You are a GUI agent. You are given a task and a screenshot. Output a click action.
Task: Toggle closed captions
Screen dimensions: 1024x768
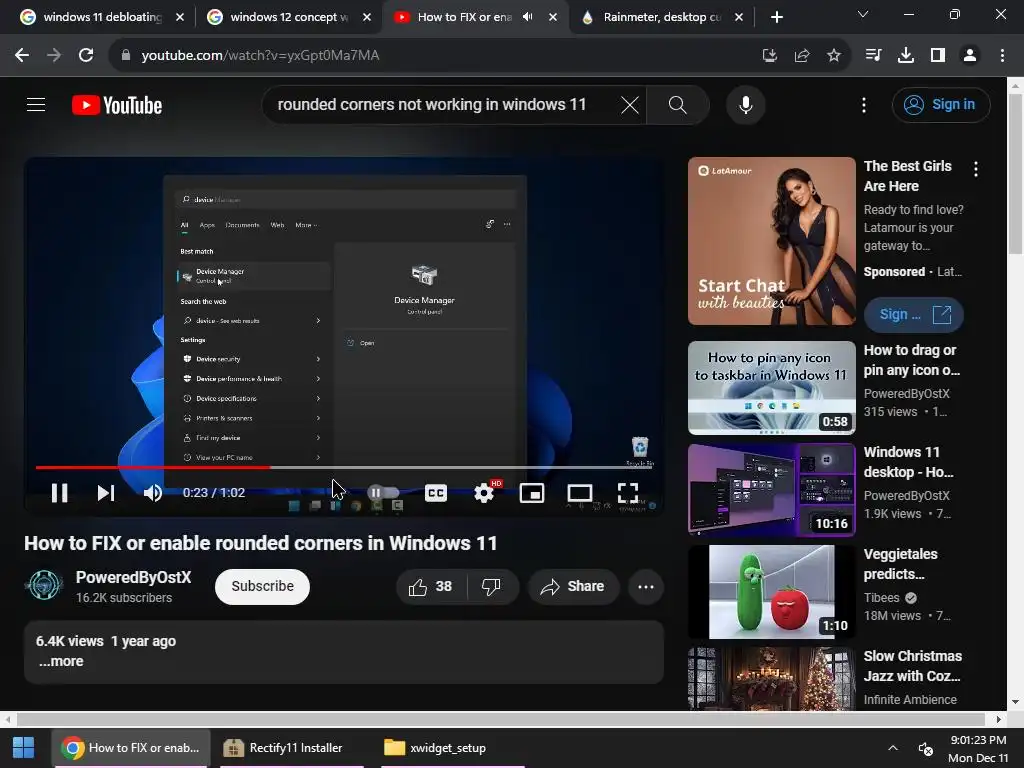pyautogui.click(x=436, y=492)
